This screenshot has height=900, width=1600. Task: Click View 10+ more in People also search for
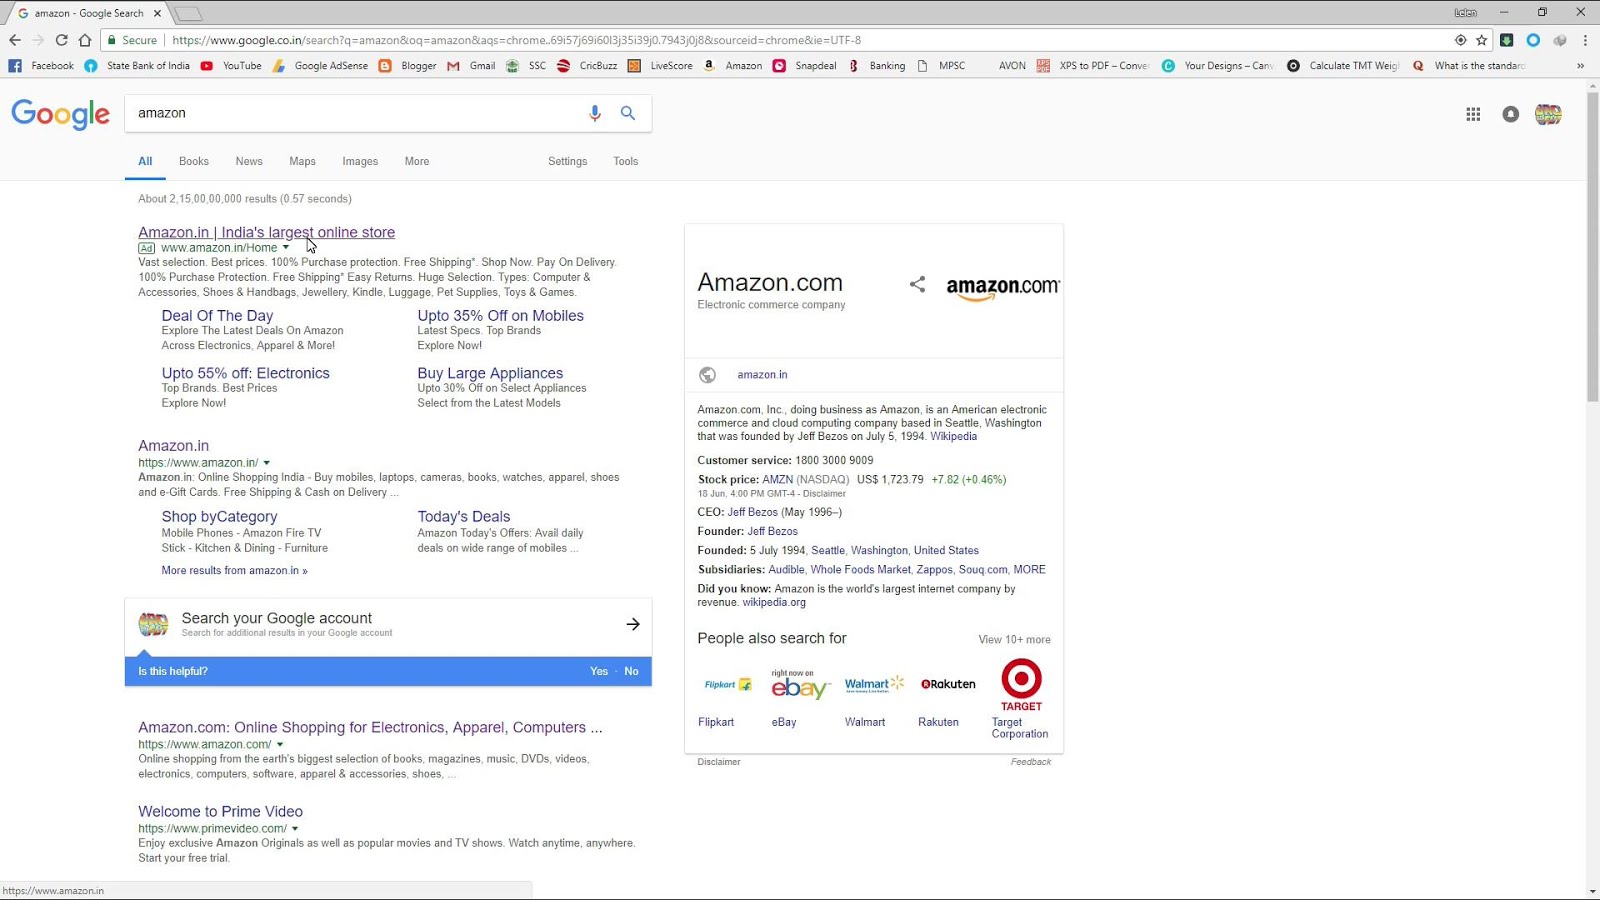(1014, 640)
